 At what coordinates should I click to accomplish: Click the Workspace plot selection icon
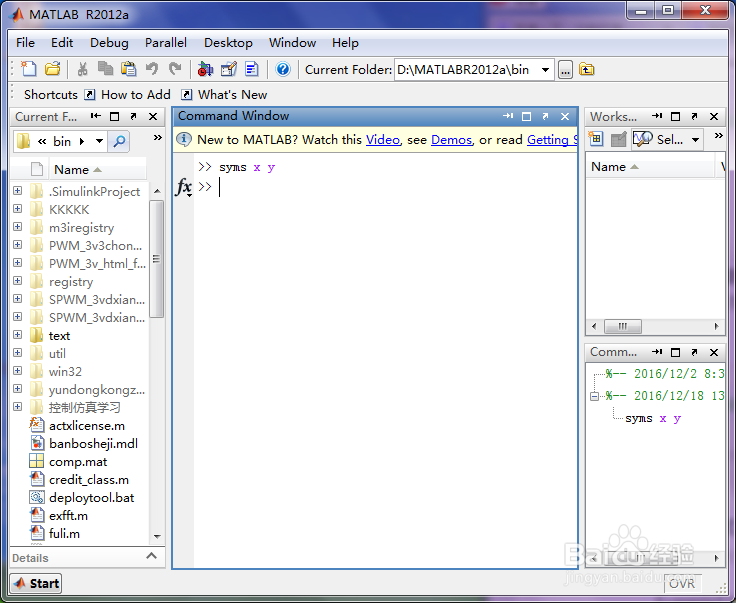643,139
